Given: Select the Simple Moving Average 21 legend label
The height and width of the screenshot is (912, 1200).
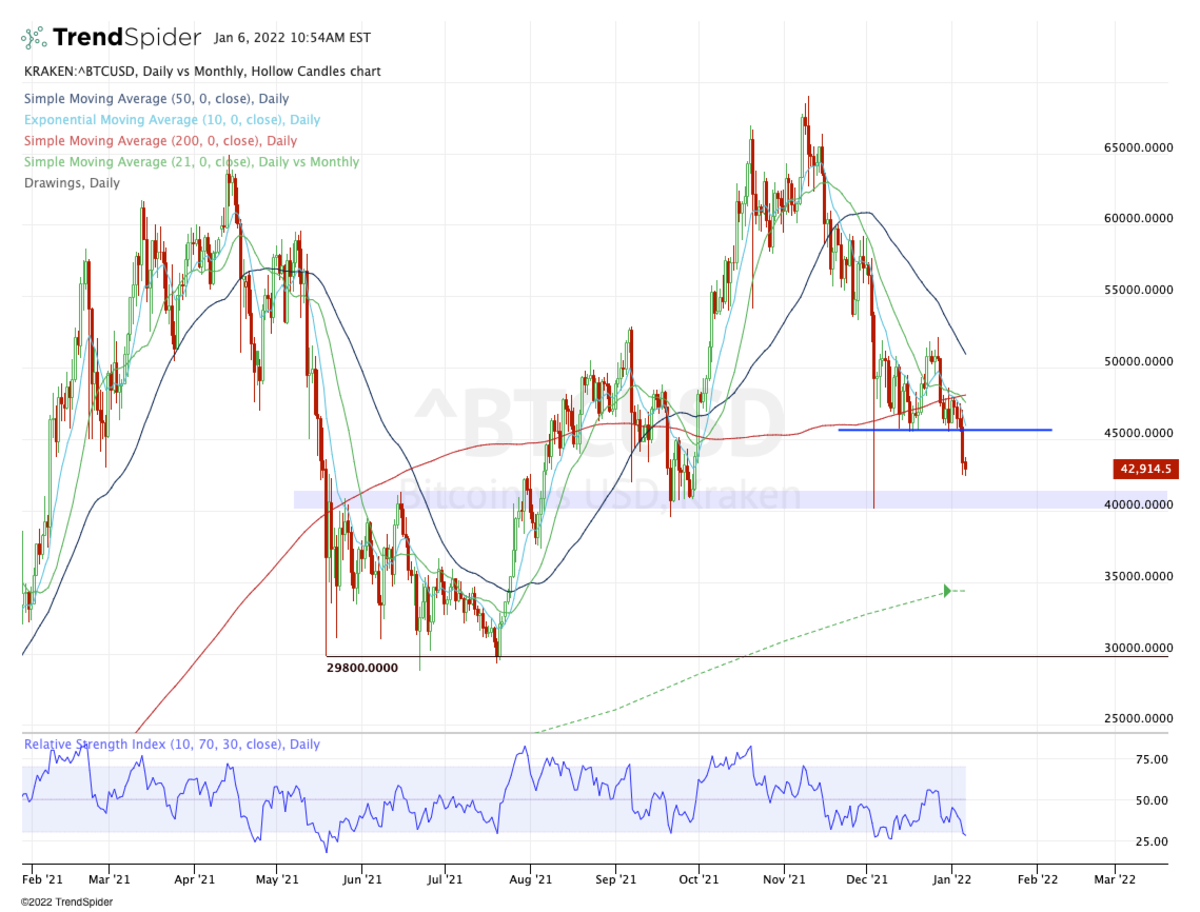Looking at the screenshot, I should pyautogui.click(x=191, y=162).
